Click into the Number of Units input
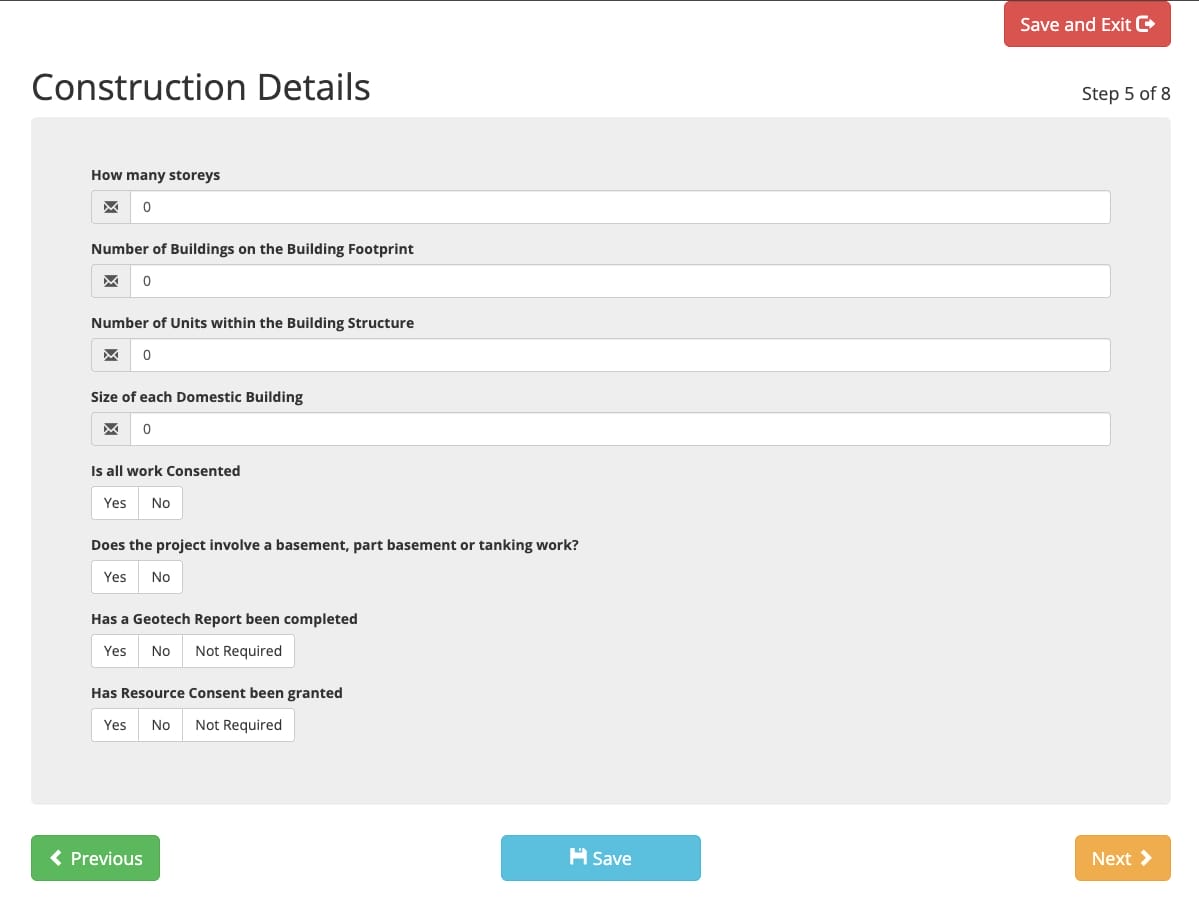Screen dimensions: 1199x902 [620, 355]
